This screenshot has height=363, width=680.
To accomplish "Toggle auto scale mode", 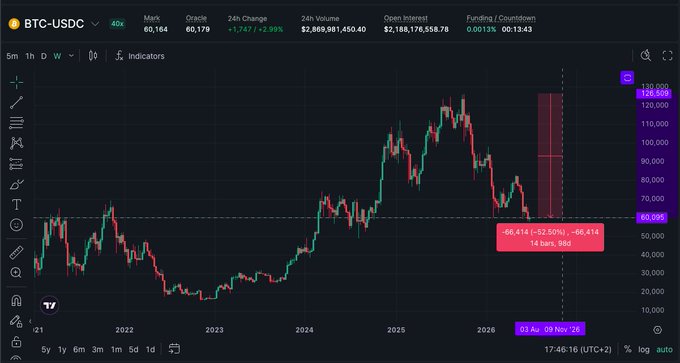I will 664,350.
